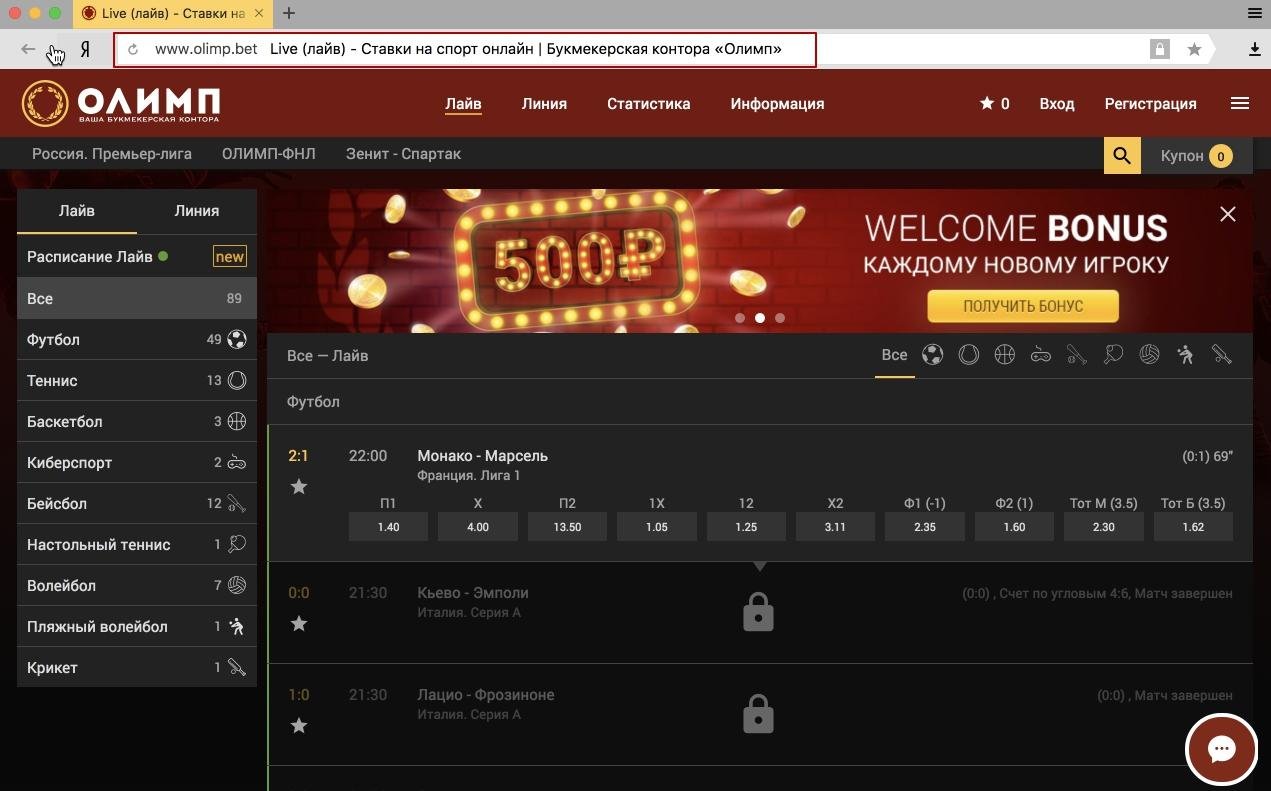
Task: Filter live events by baseball bat icon
Action: click(x=1077, y=355)
